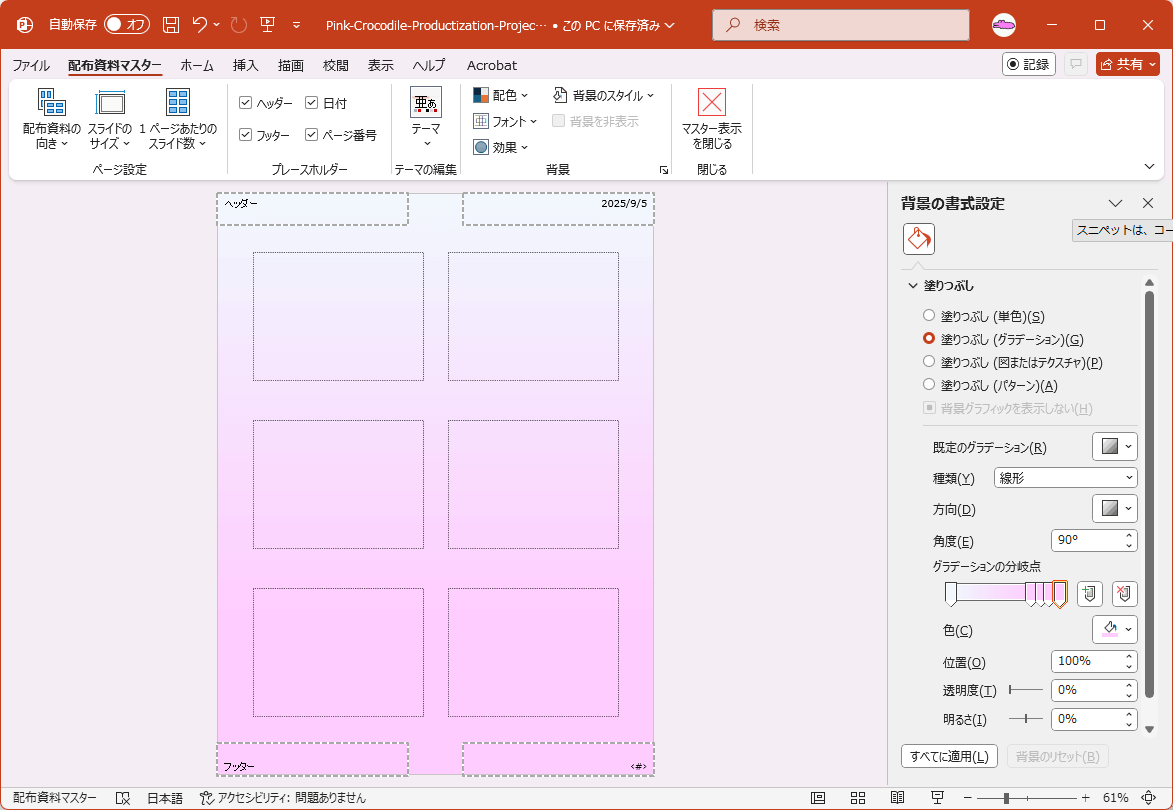Uncheck the 日付 checkbox
Image resolution: width=1173 pixels, height=810 pixels.
[x=312, y=102]
